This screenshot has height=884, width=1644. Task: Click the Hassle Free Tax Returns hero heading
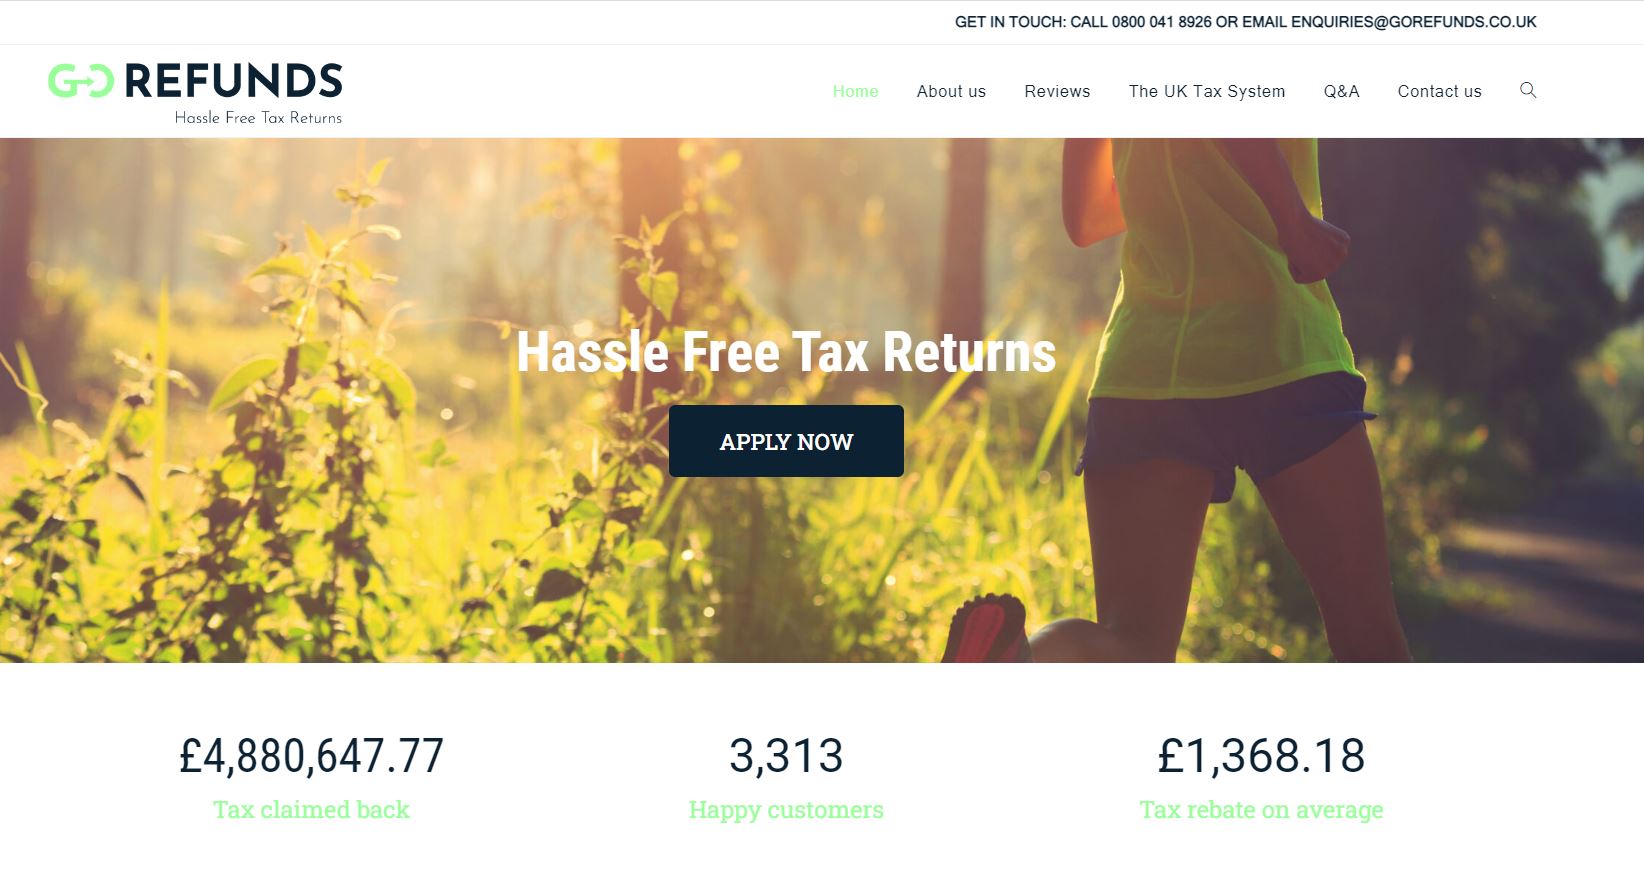tap(786, 352)
